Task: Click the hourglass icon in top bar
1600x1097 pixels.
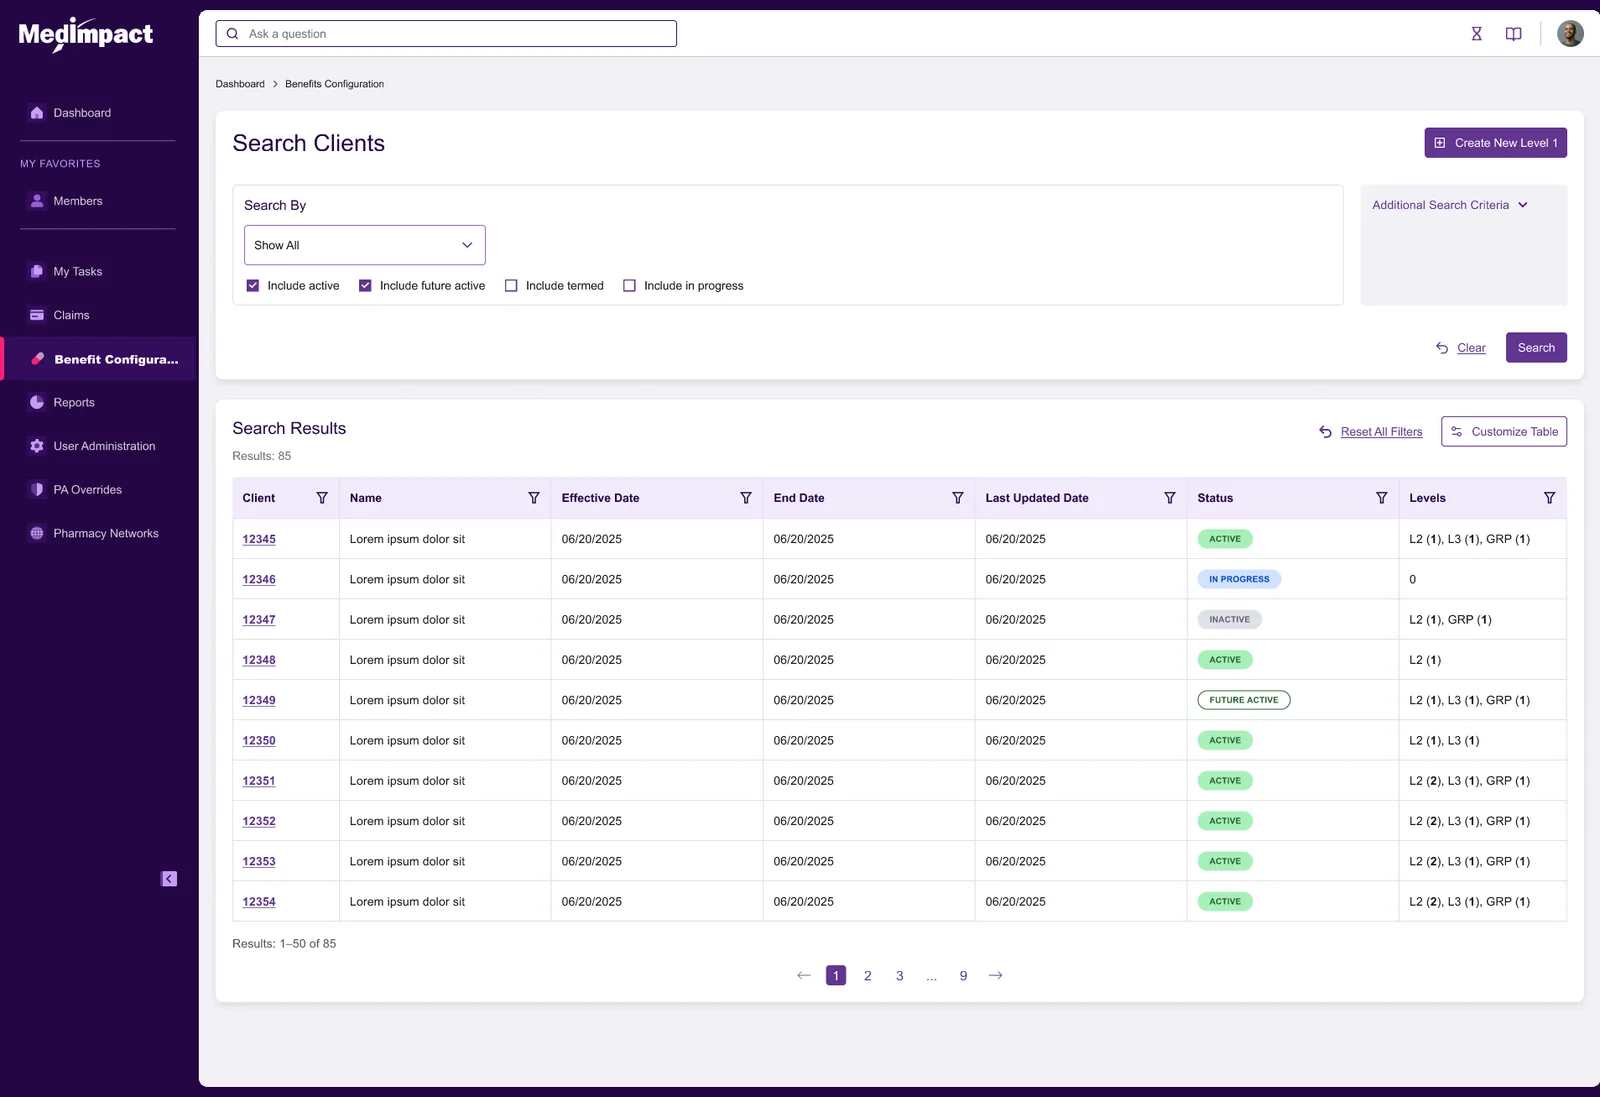Action: (x=1476, y=34)
